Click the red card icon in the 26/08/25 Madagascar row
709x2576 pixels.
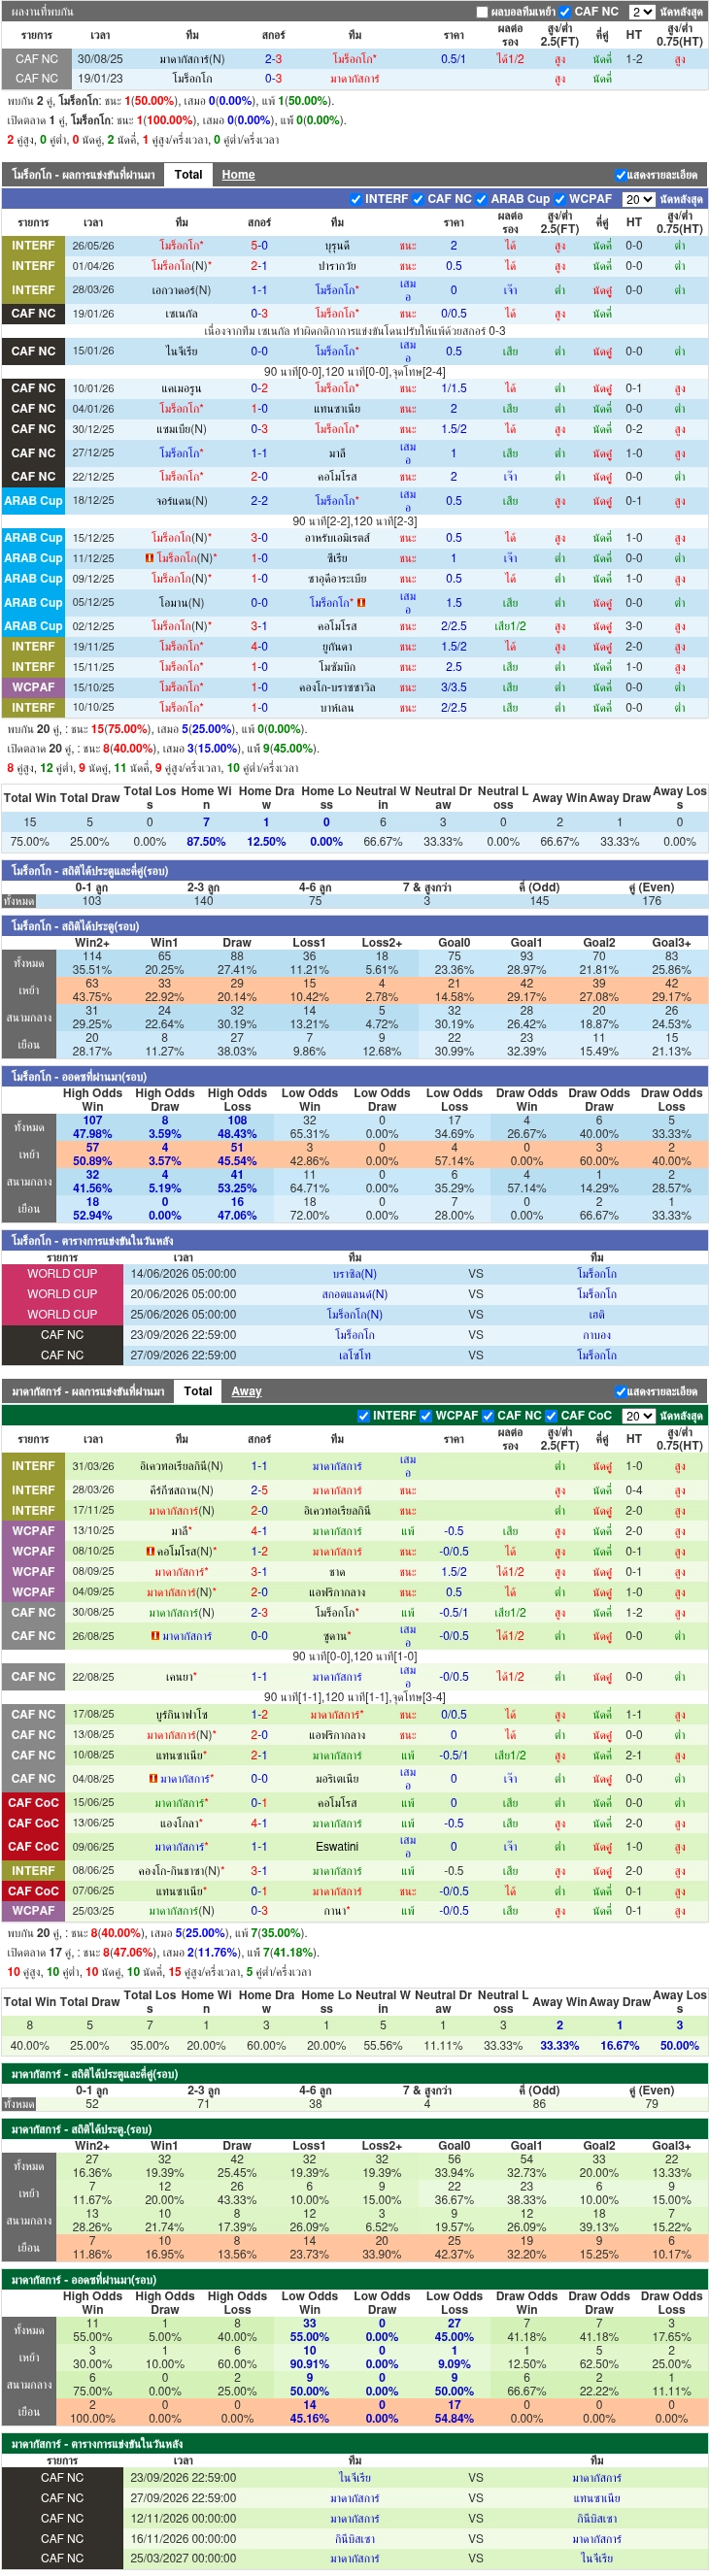[x=155, y=1636]
